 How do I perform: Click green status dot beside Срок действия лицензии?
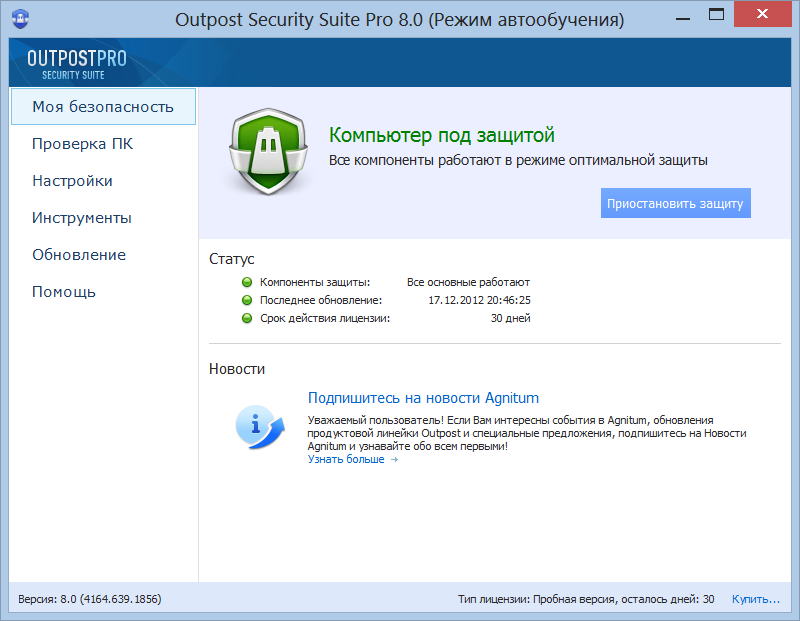pos(247,318)
